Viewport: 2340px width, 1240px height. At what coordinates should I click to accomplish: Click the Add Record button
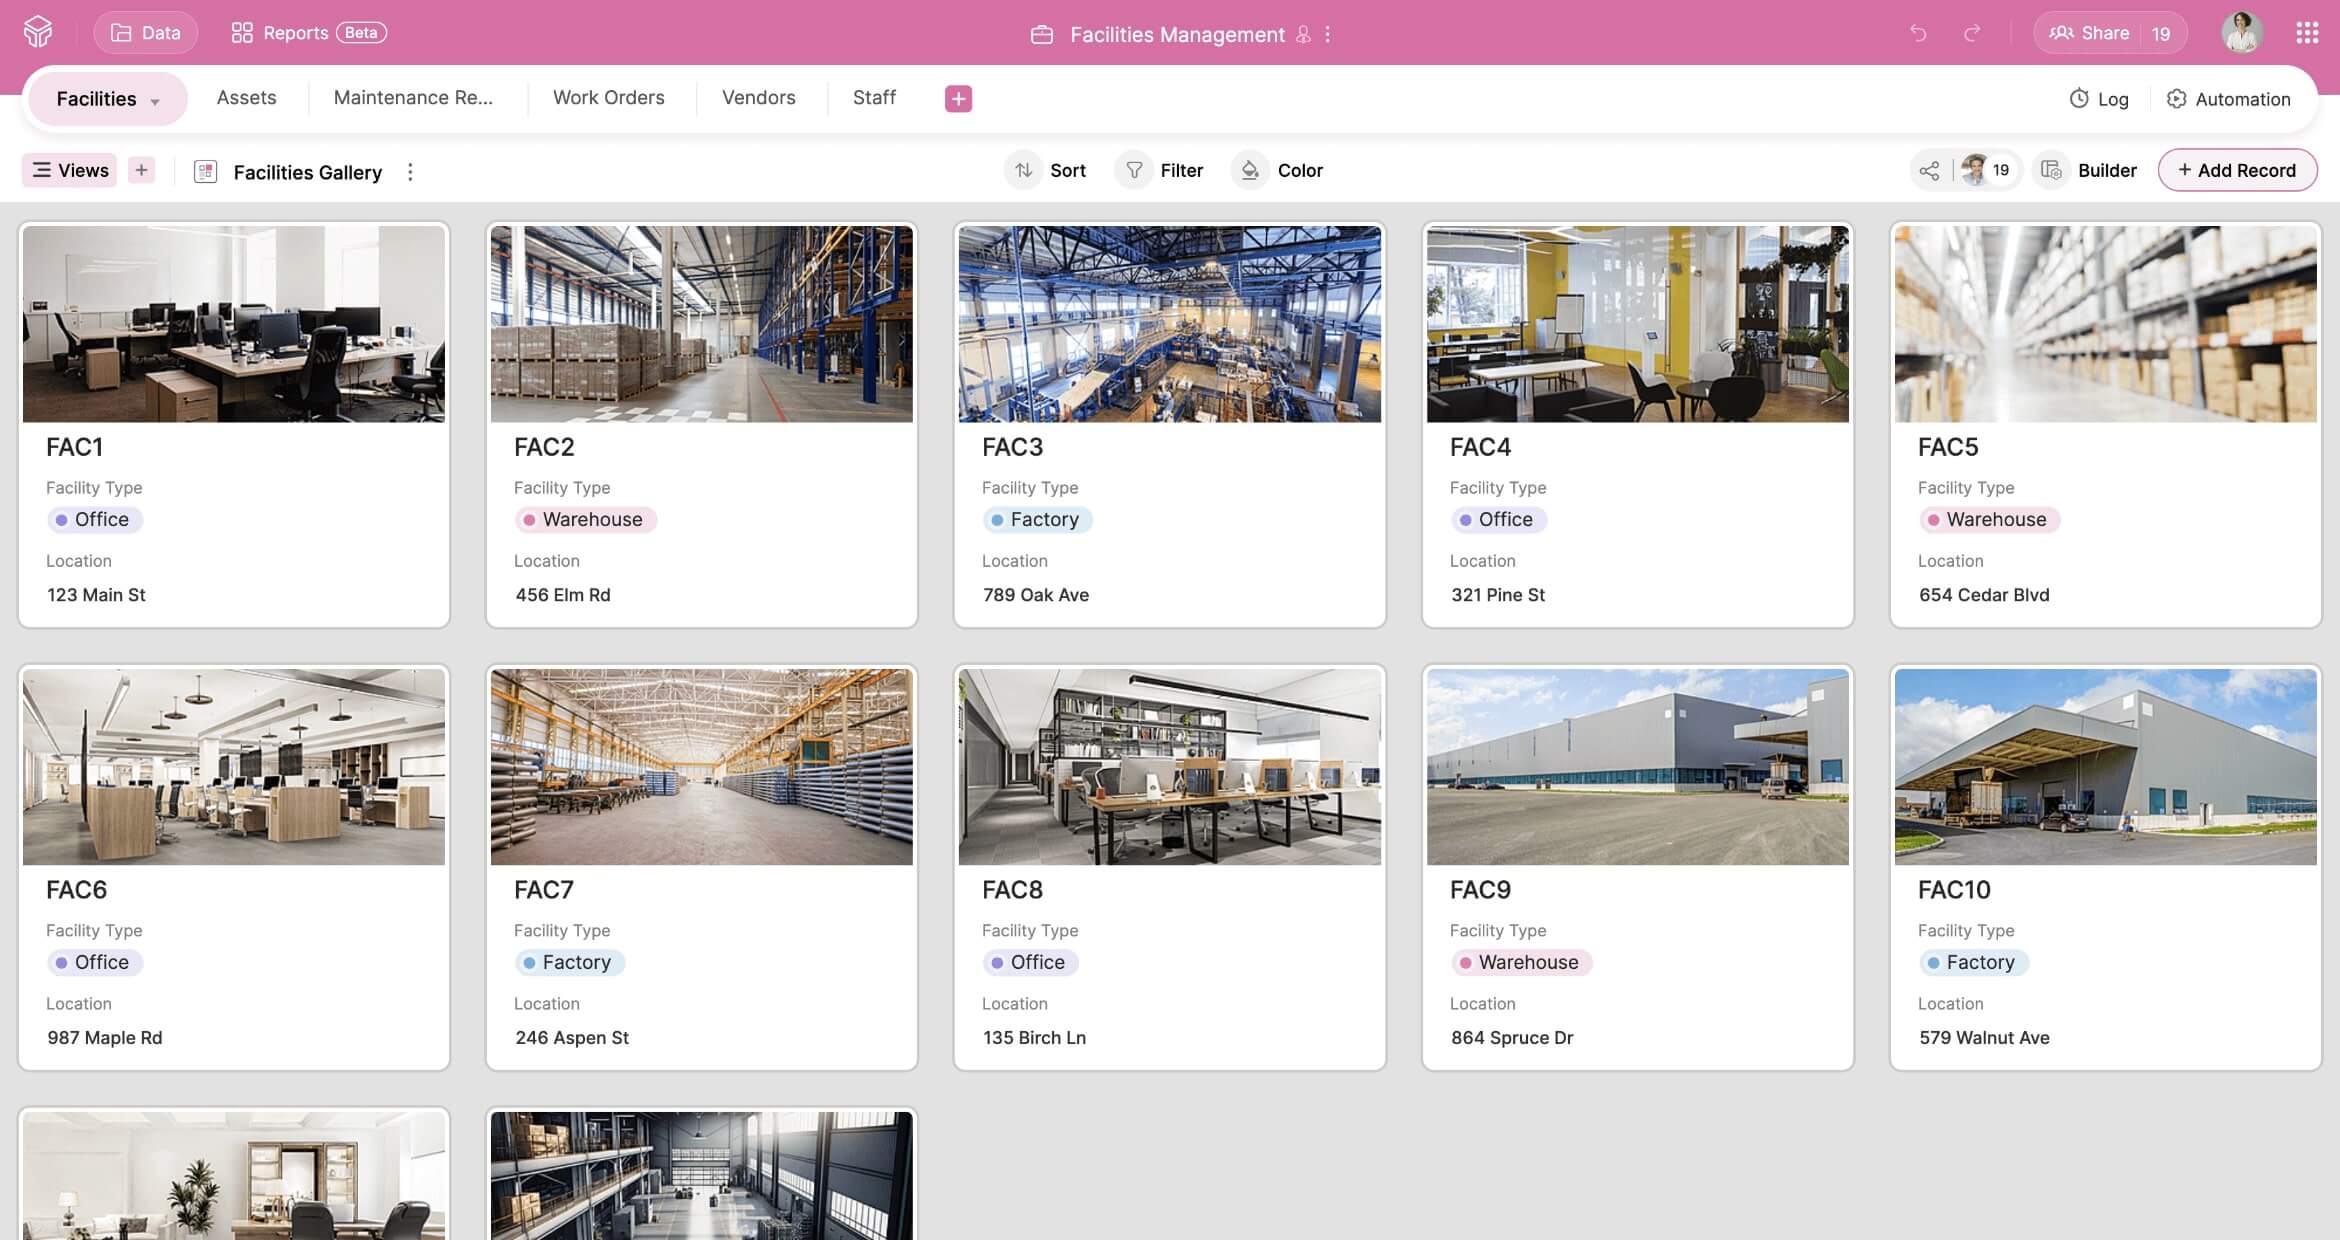coord(2236,170)
